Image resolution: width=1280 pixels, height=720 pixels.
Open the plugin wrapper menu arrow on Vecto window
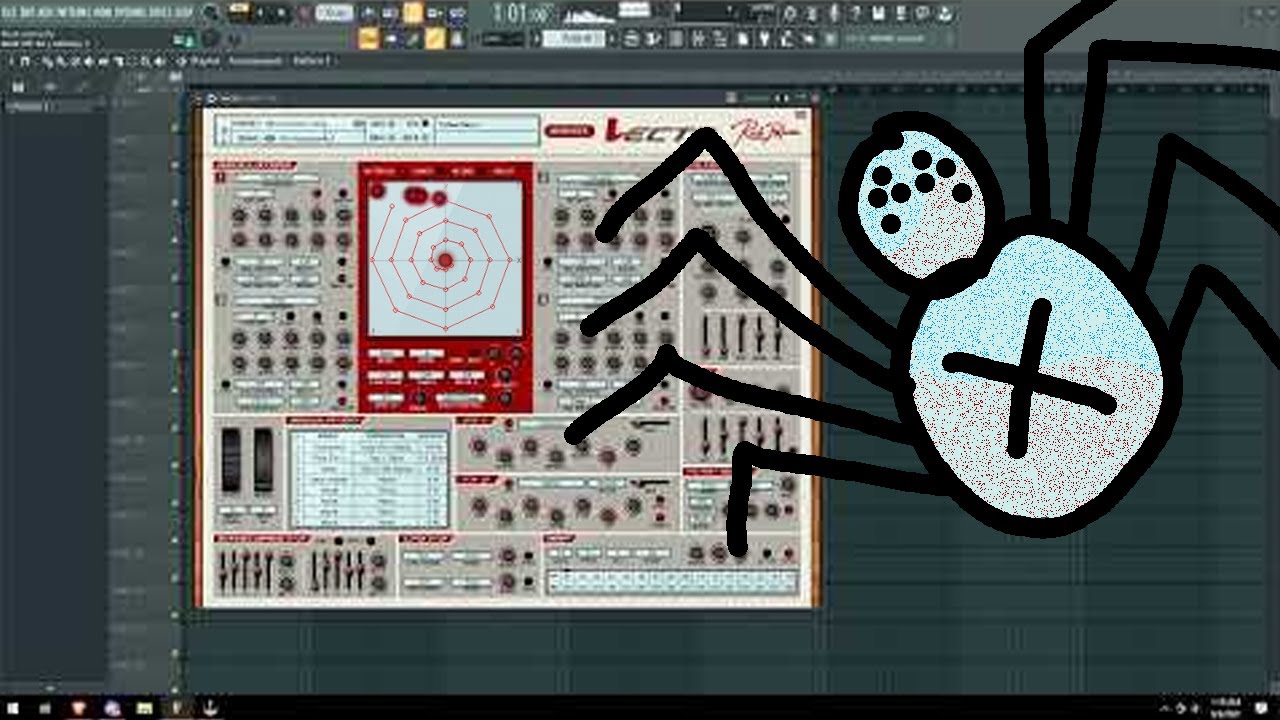[212, 98]
